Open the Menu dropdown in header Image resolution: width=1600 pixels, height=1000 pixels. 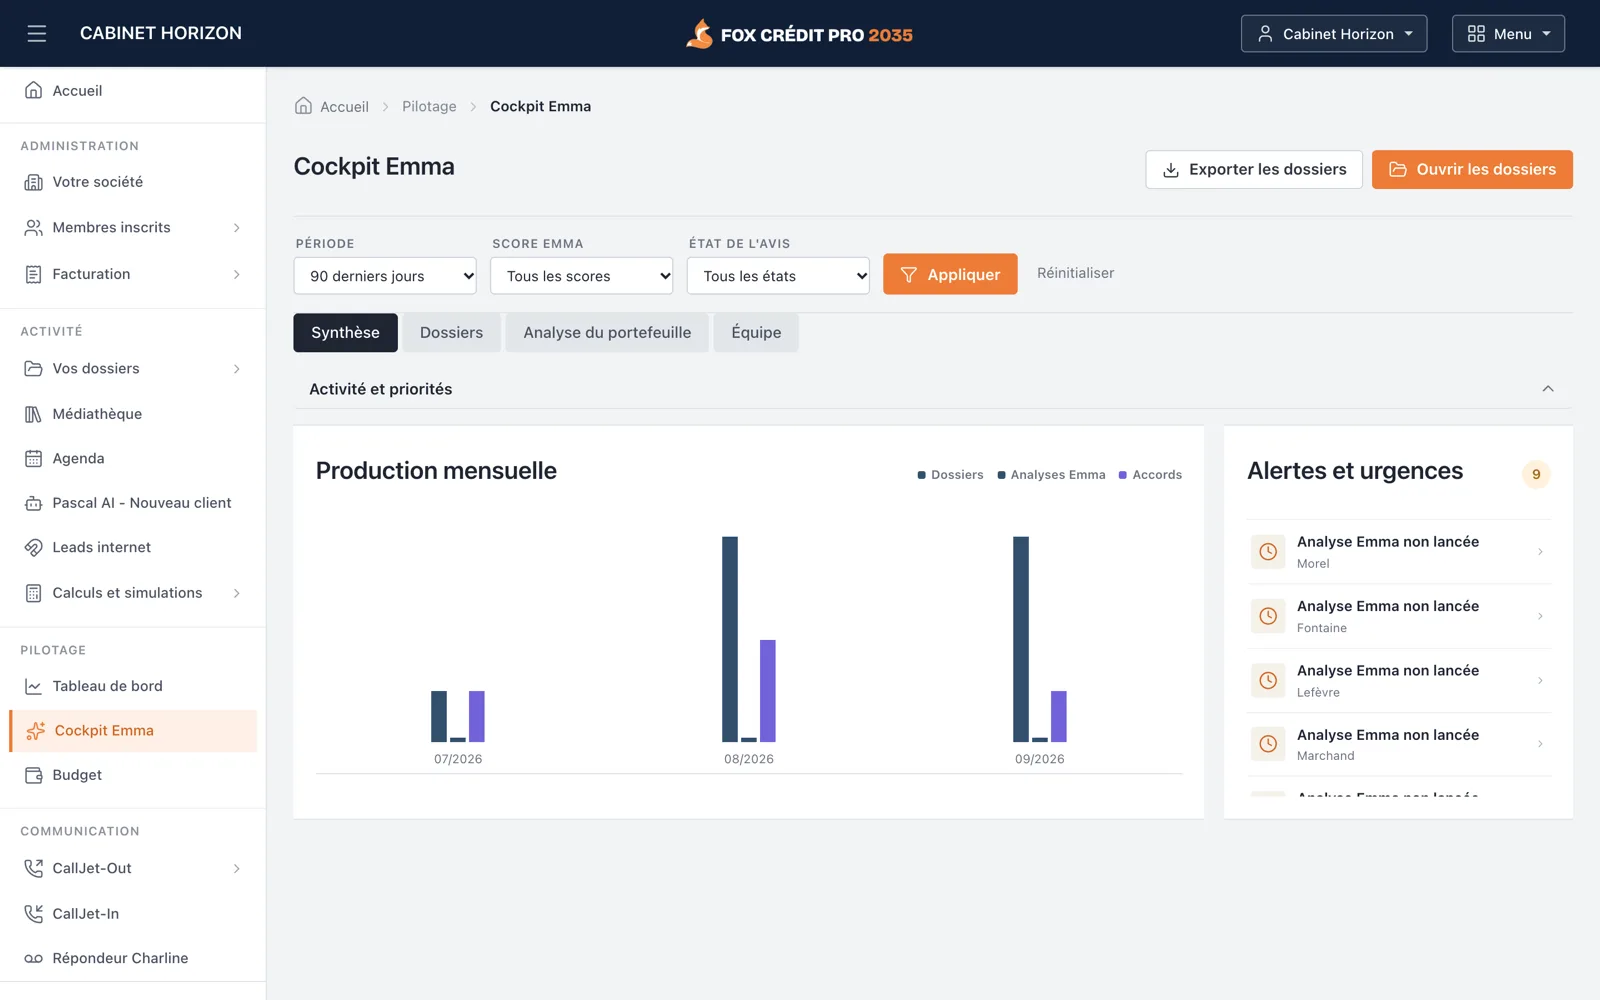pyautogui.click(x=1508, y=34)
